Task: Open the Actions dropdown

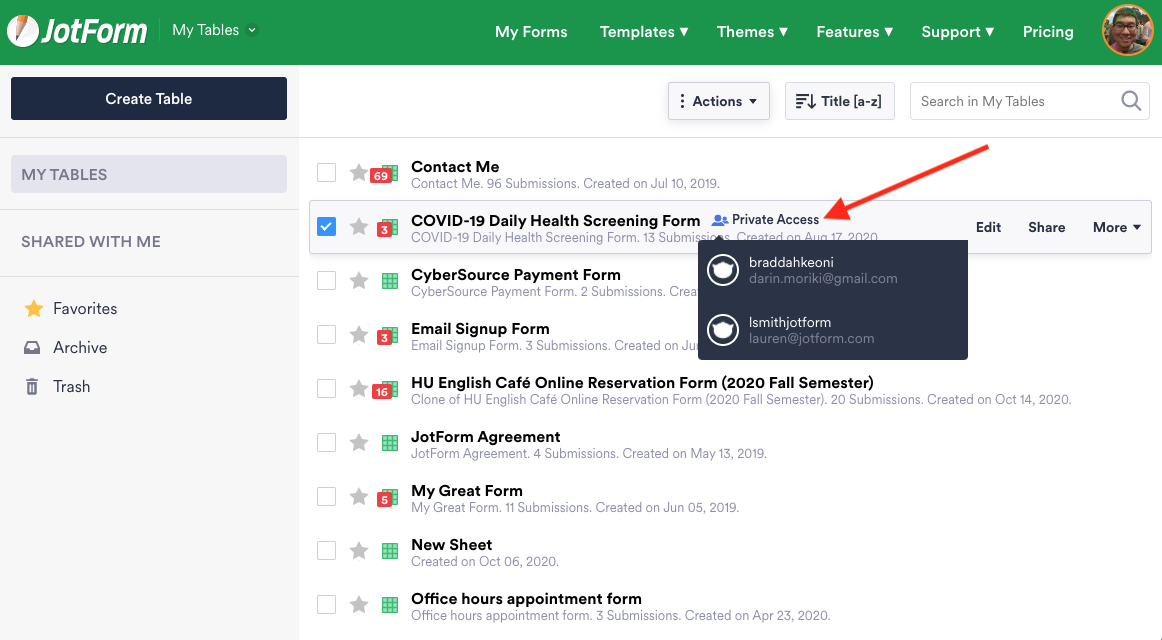Action: coord(719,101)
